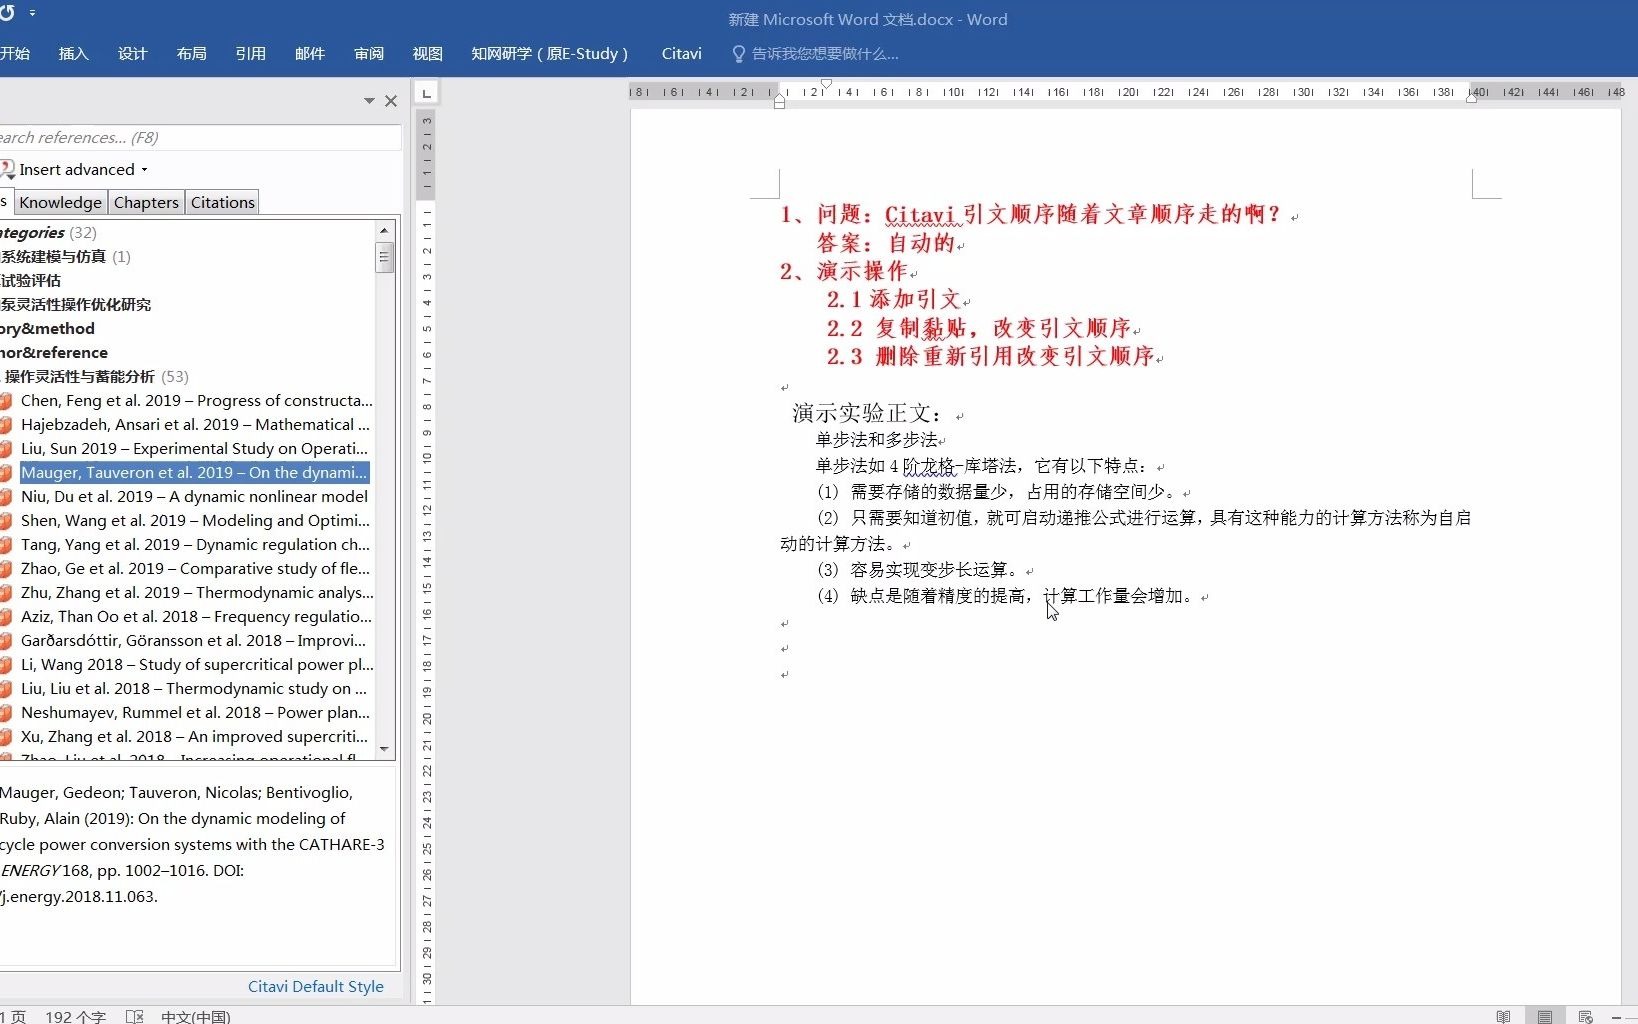
Task: Open the 引用 ribbon tab
Action: [250, 54]
